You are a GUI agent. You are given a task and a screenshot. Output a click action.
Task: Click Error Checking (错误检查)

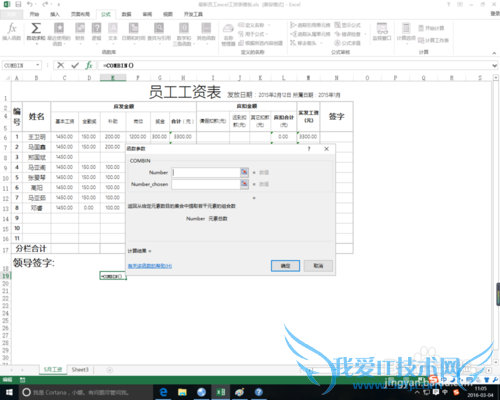[x=348, y=34]
